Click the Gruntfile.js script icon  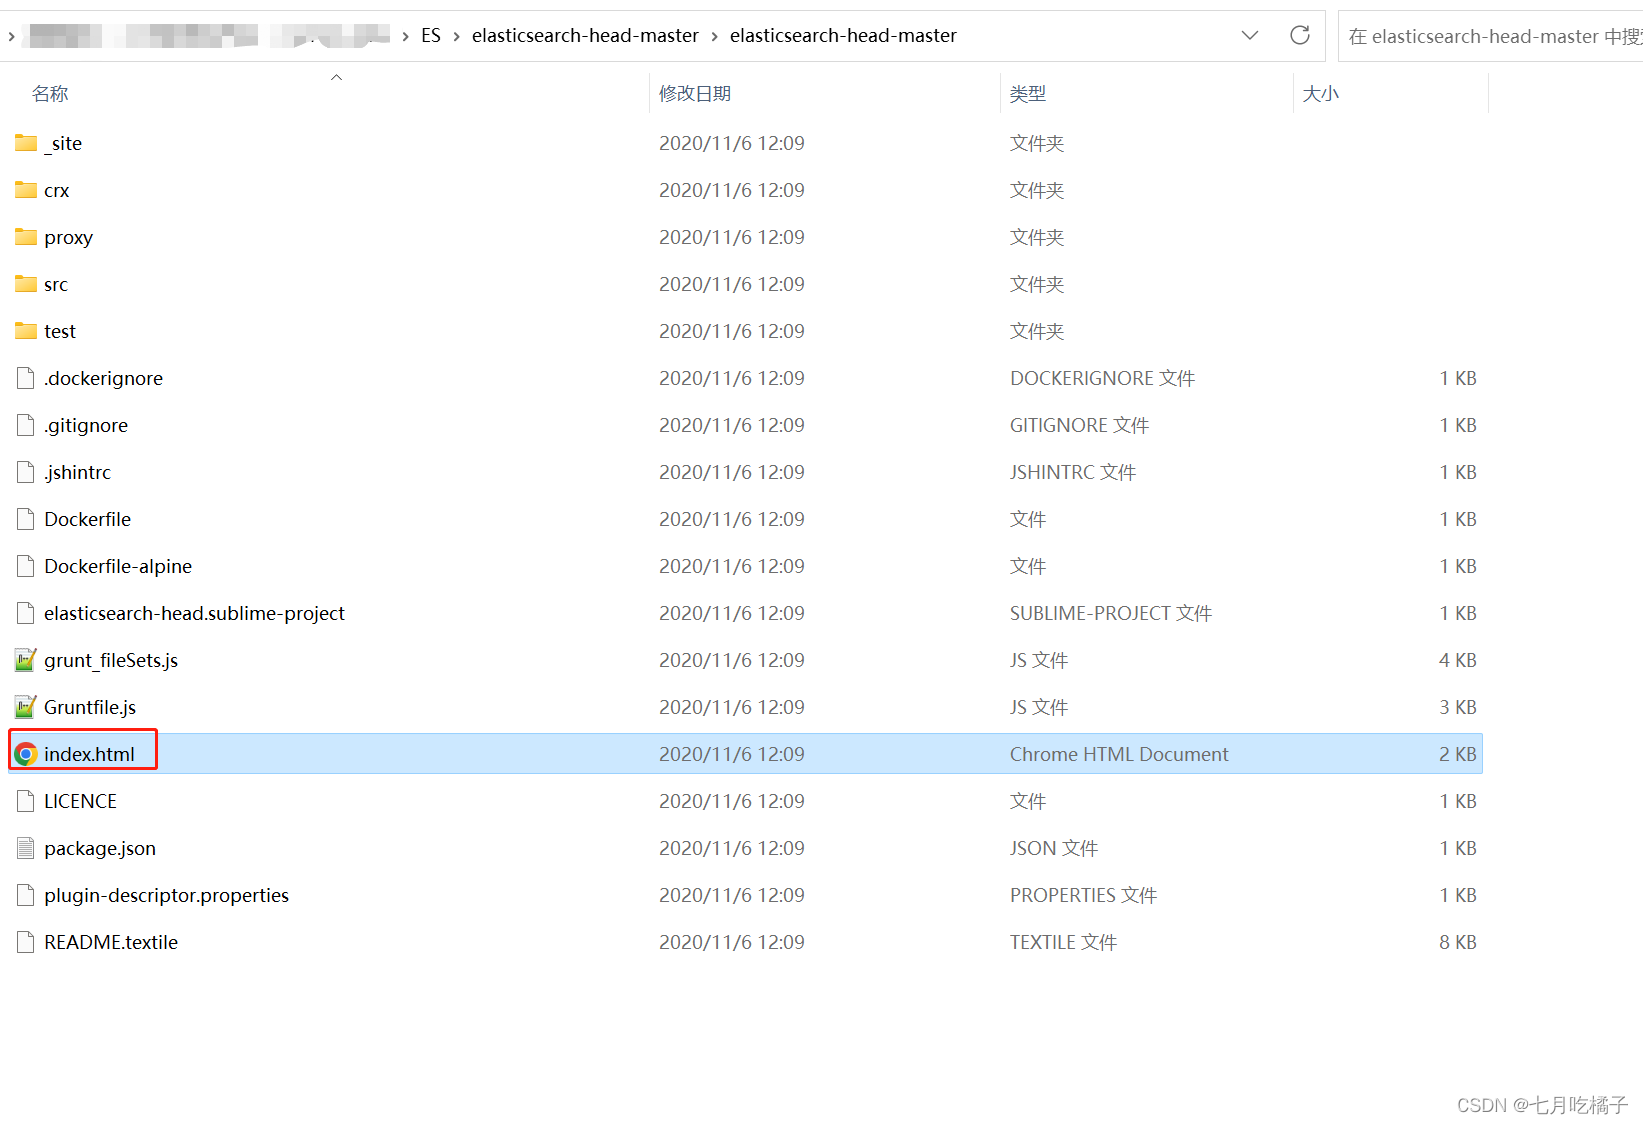tap(26, 707)
